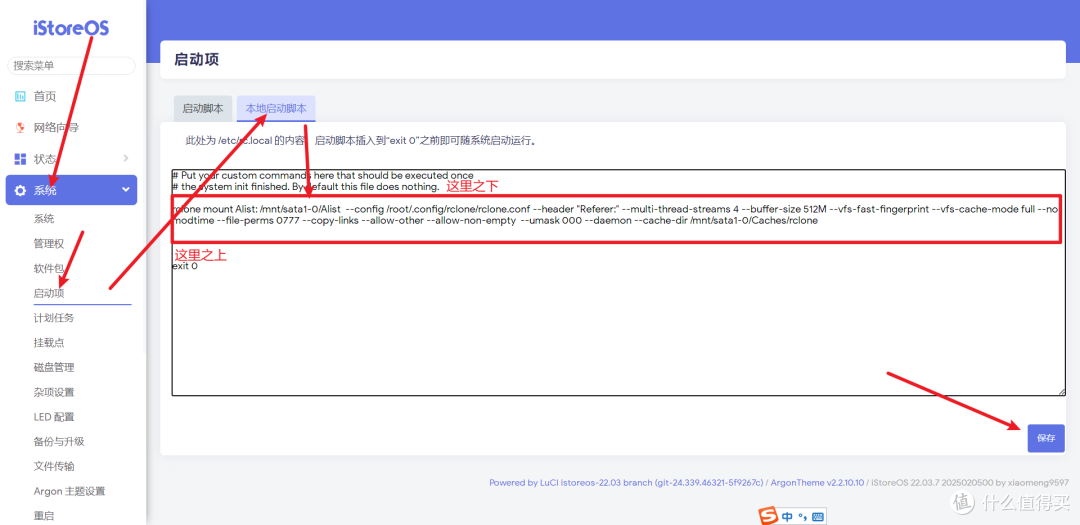The height and width of the screenshot is (525, 1080).
Task: Open 重启 submenu item
Action: 43,515
